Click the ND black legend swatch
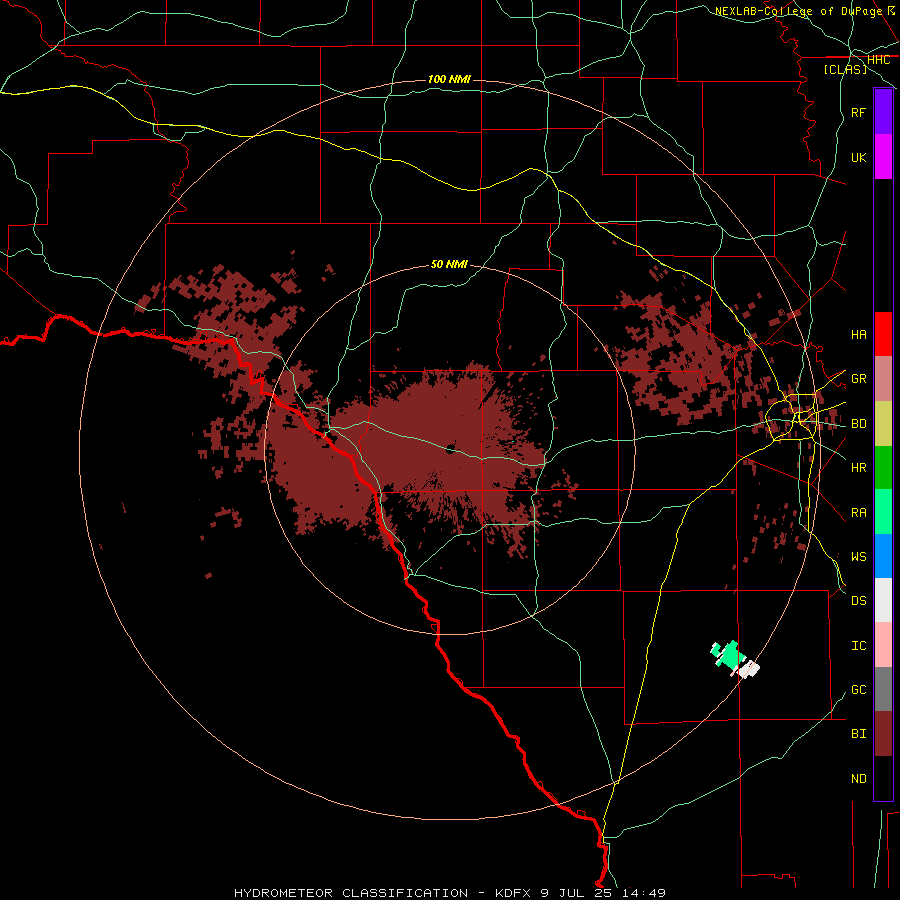Viewport: 900px width, 900px height. [x=883, y=778]
